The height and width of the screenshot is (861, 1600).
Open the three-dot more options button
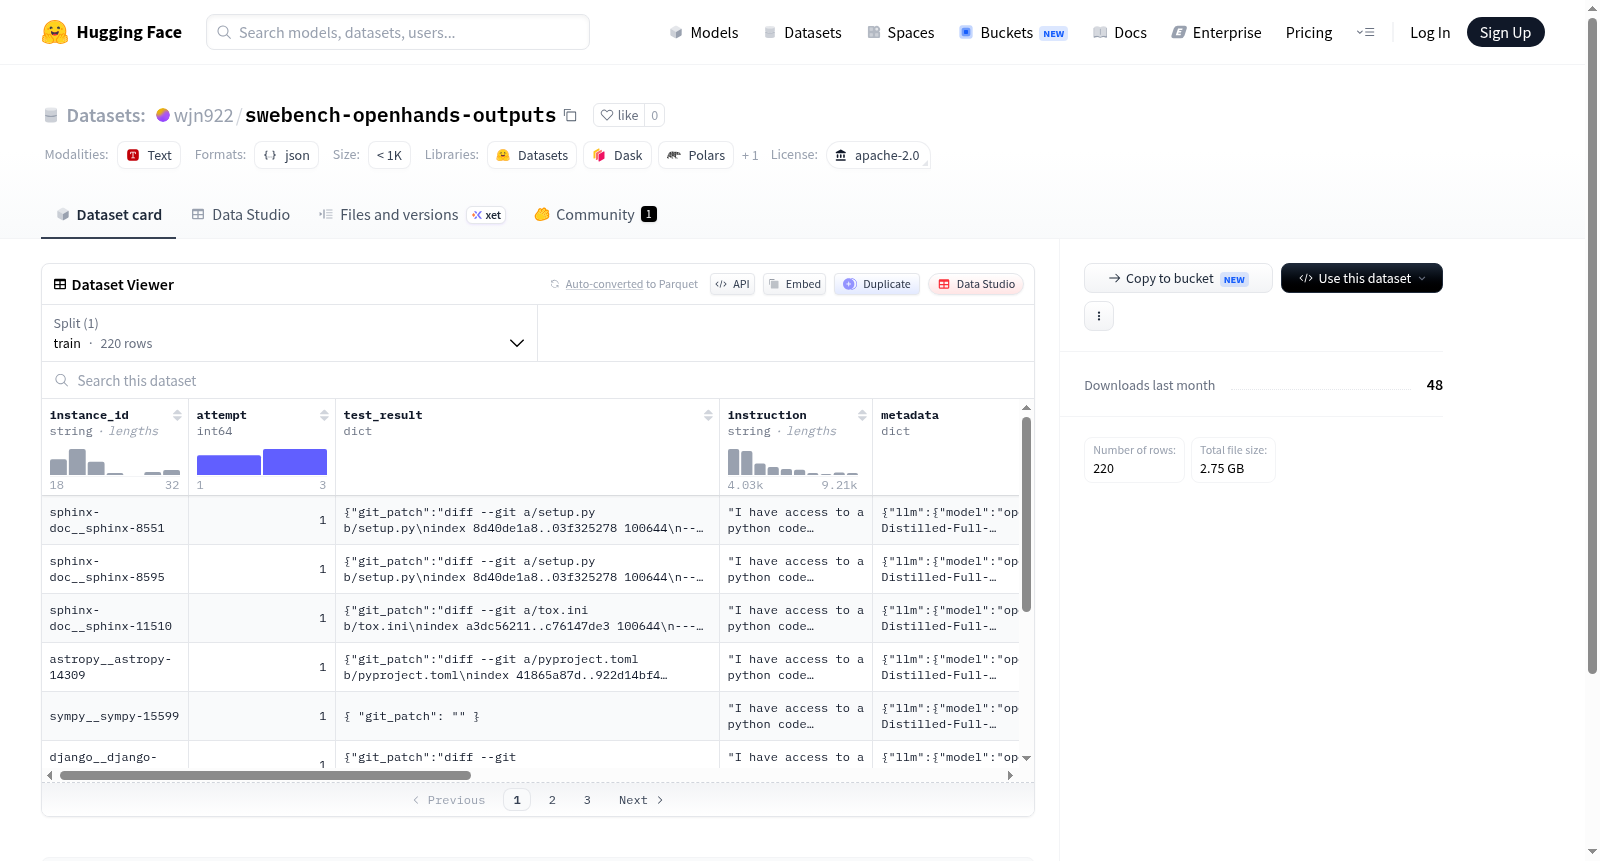pos(1099,316)
